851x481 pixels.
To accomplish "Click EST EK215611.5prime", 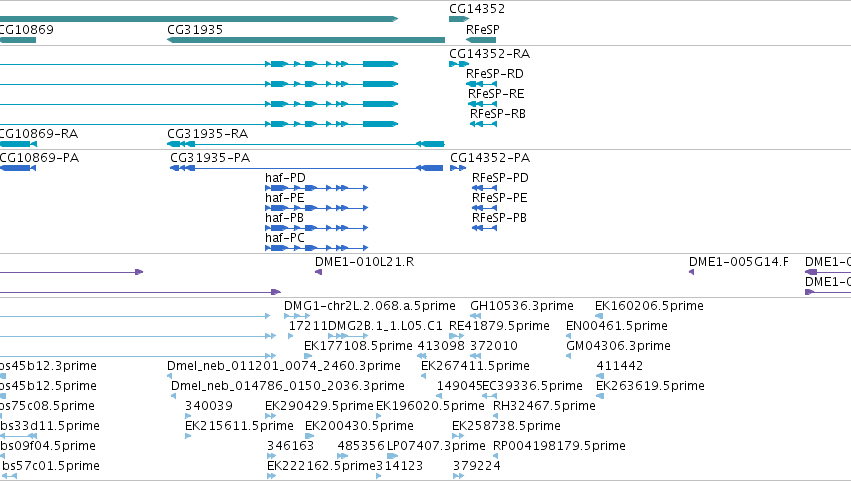I will point(239,426).
